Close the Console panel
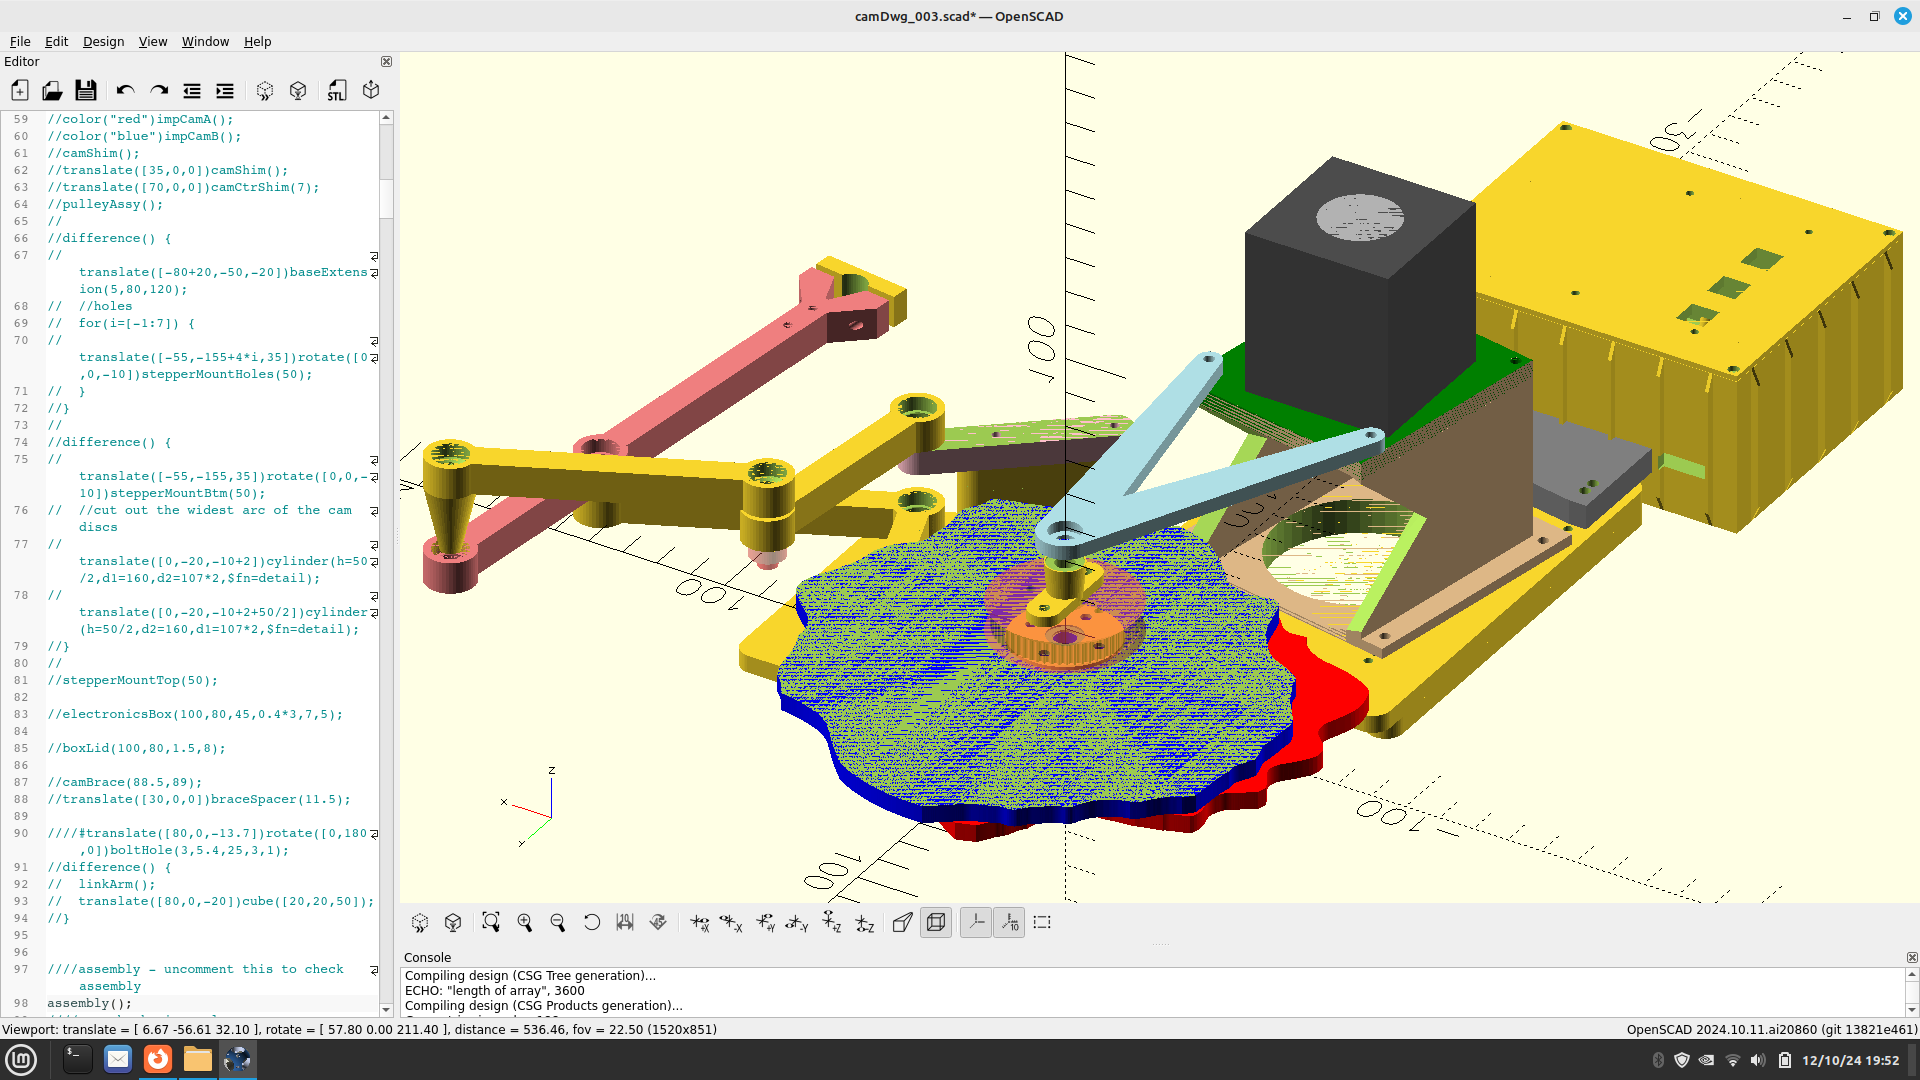The image size is (1920, 1080). coord(1912,957)
